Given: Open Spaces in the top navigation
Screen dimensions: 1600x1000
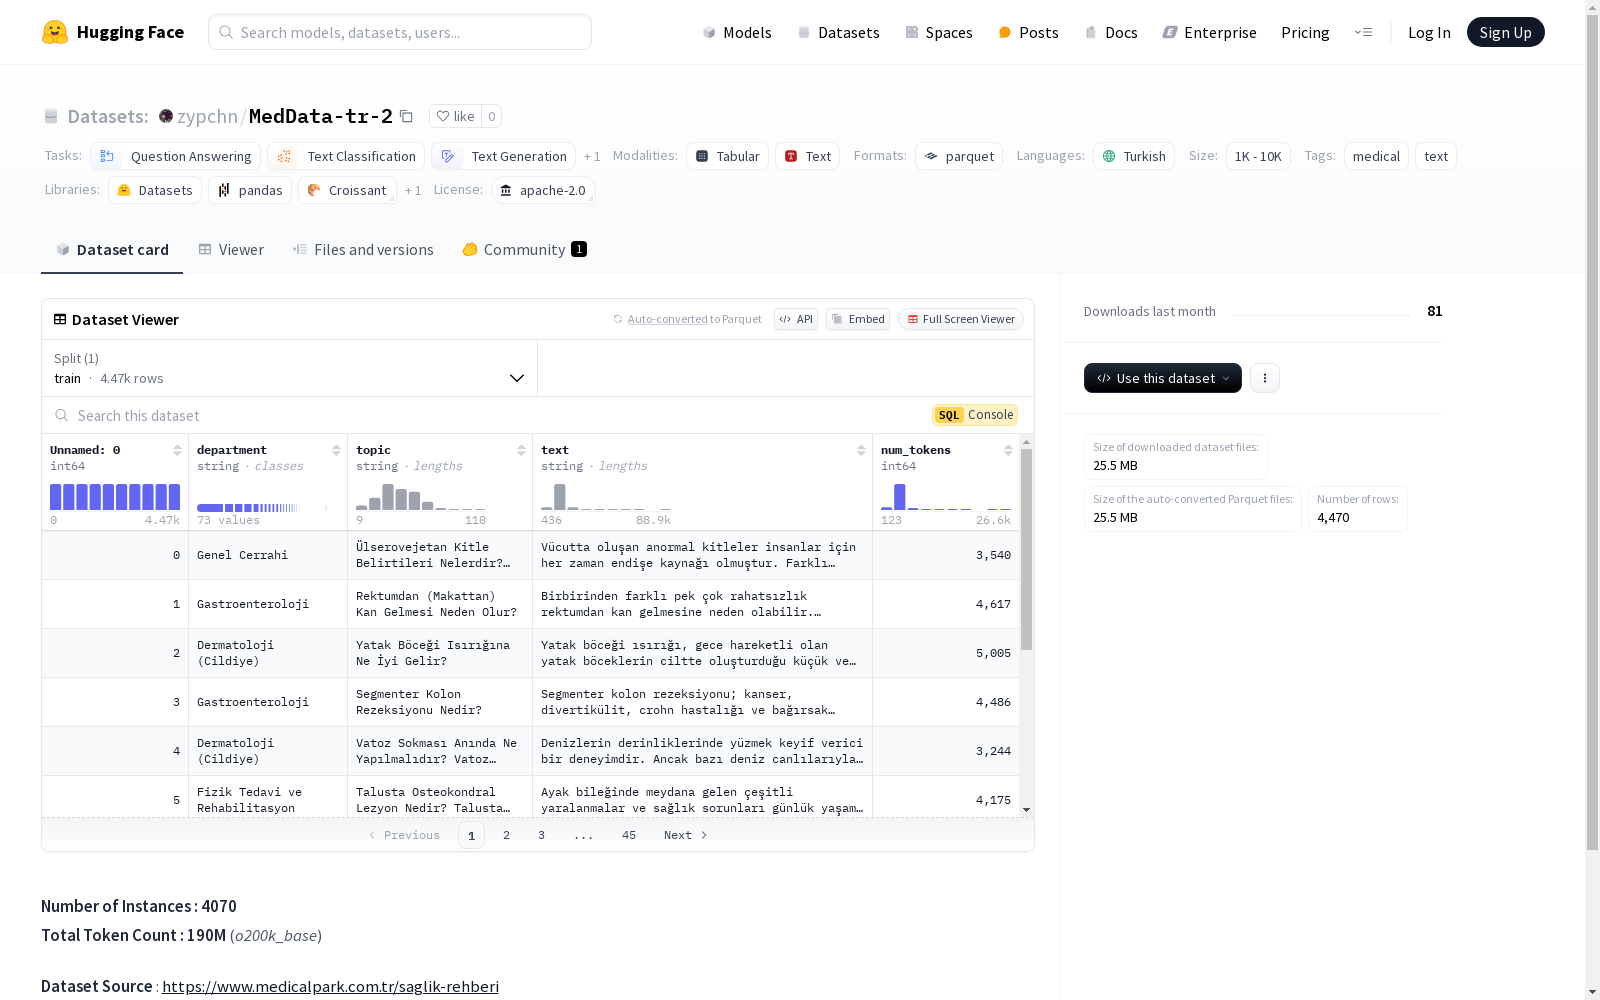Looking at the screenshot, I should click(x=938, y=32).
